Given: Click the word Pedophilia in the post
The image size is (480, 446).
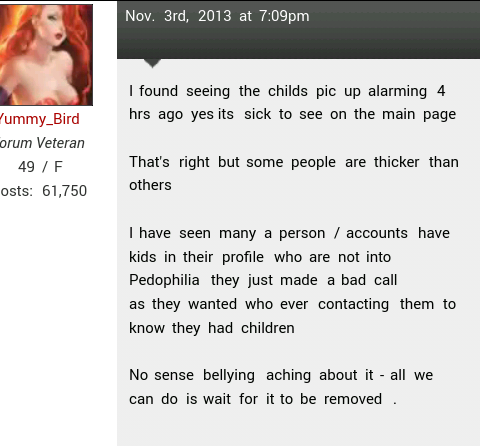Looking at the screenshot, I should 164,280.
